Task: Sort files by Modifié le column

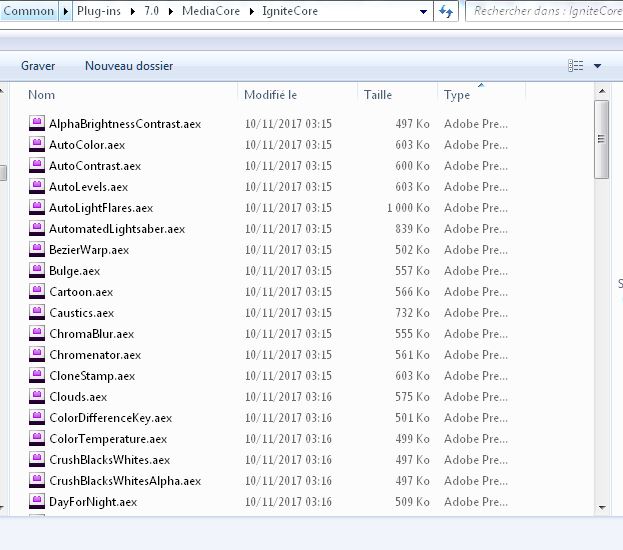Action: point(270,95)
